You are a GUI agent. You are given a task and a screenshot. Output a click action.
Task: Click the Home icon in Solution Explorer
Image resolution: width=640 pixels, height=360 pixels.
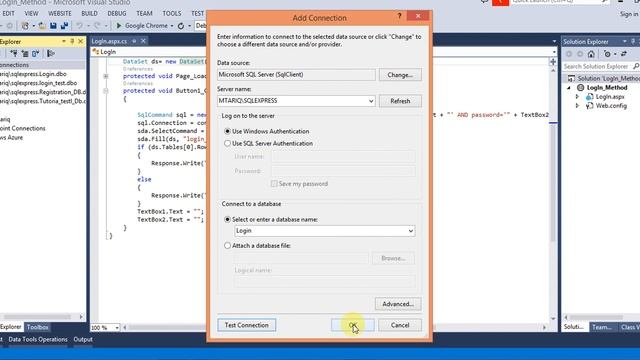591,54
